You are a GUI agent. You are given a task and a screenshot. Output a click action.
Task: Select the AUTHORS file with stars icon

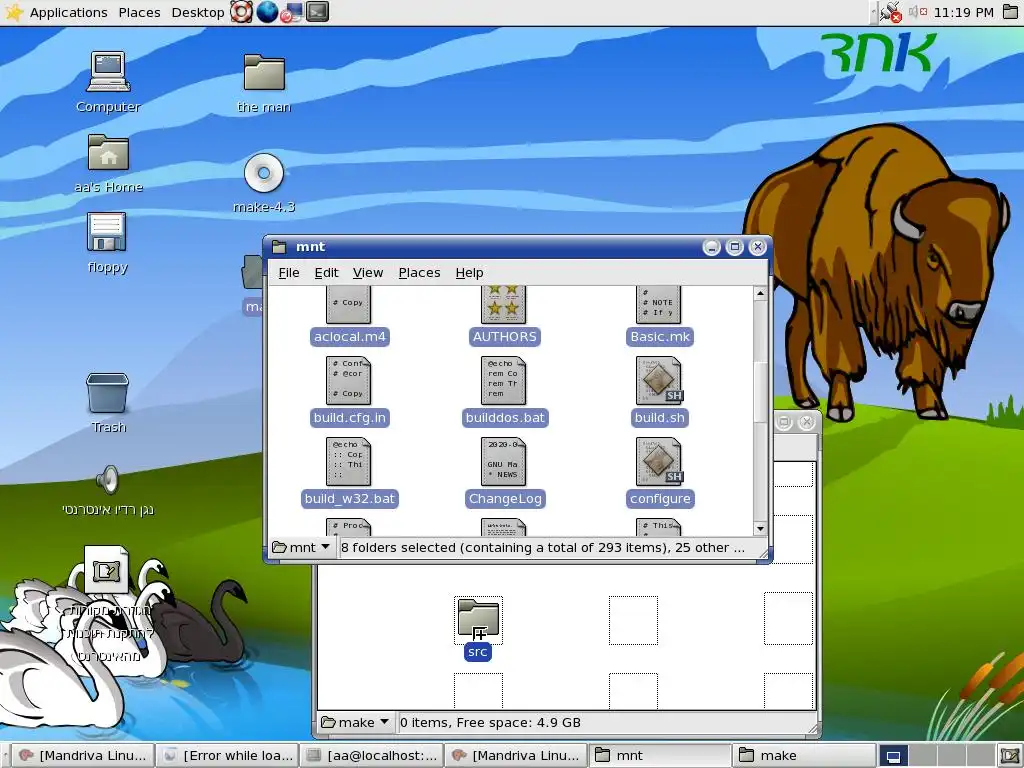pos(504,304)
